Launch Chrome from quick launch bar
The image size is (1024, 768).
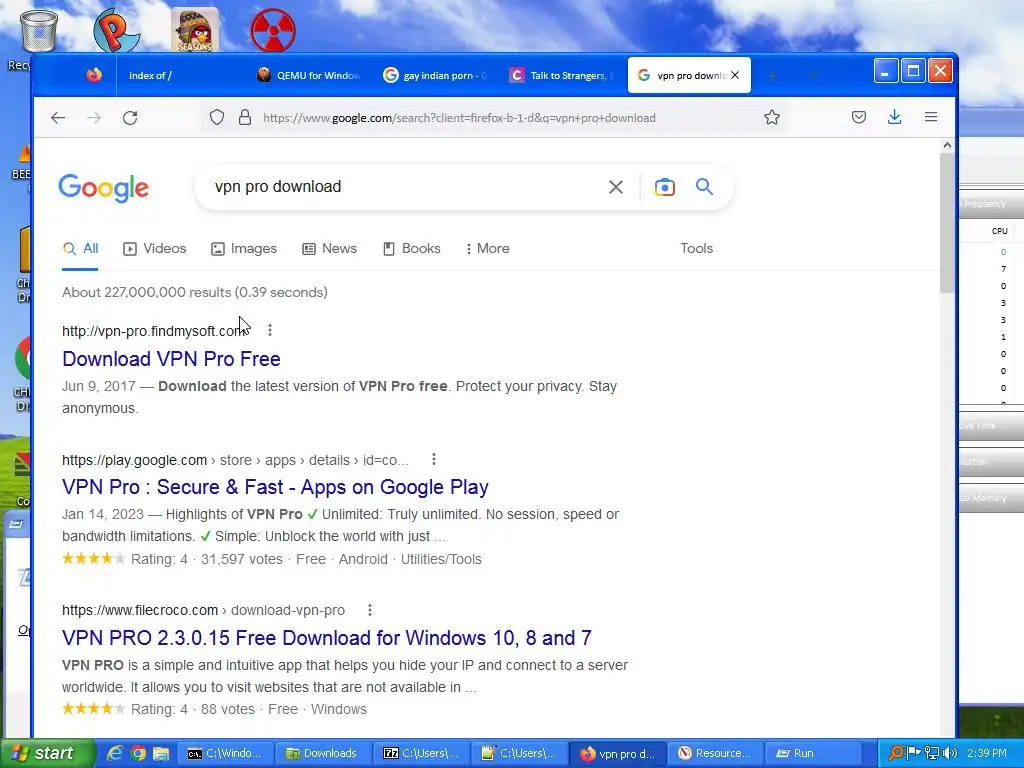point(138,753)
